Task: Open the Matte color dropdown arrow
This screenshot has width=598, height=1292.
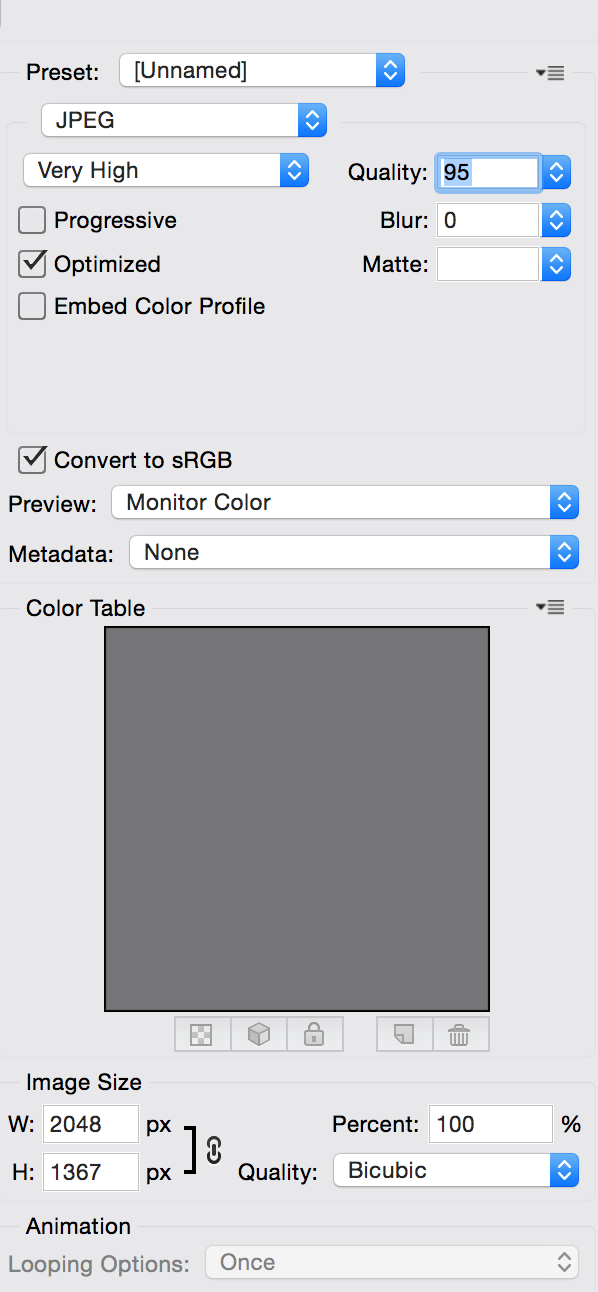Action: click(x=556, y=264)
